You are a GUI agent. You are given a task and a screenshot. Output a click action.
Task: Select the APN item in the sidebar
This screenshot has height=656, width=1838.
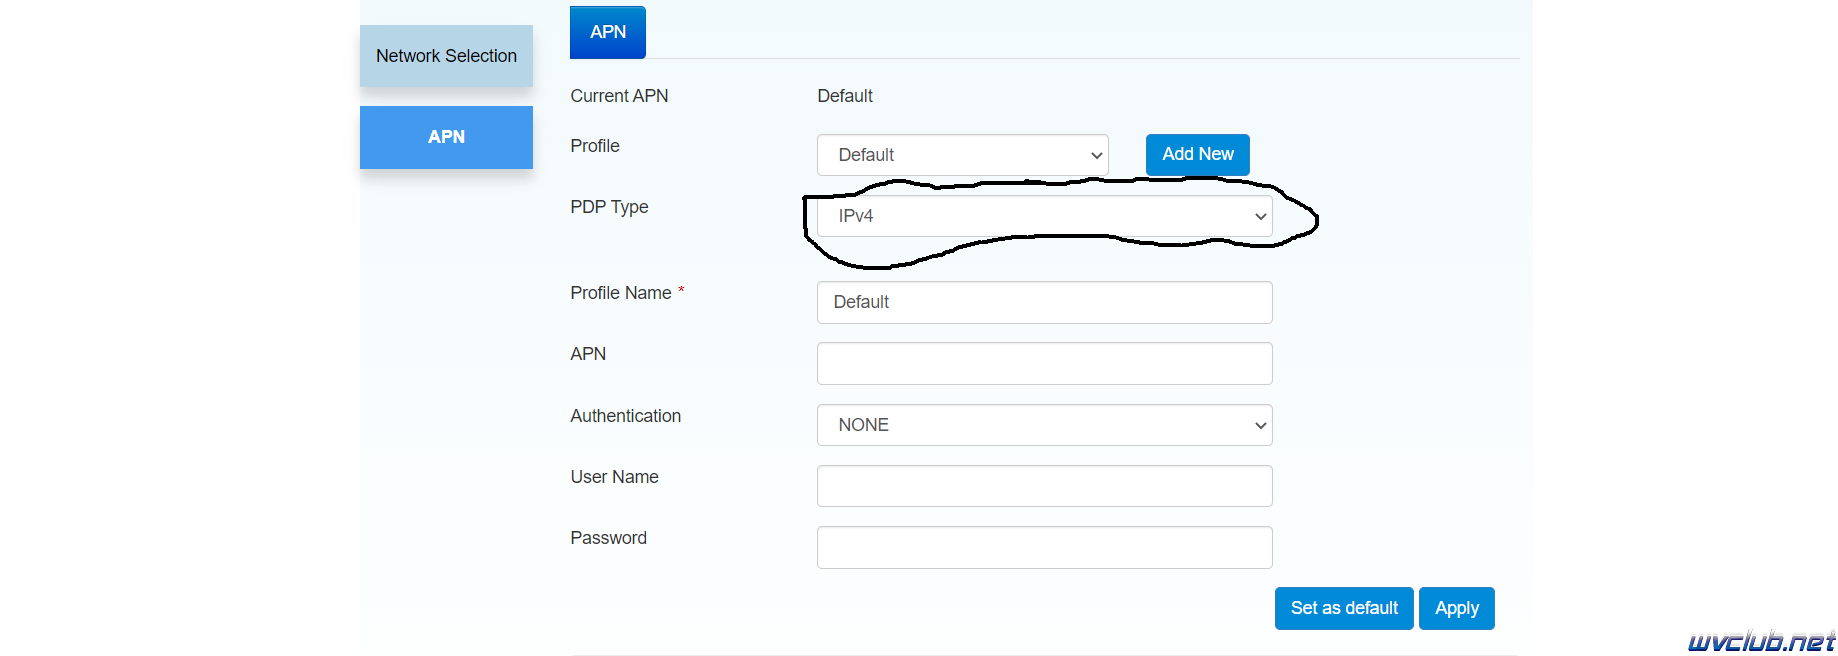(446, 137)
